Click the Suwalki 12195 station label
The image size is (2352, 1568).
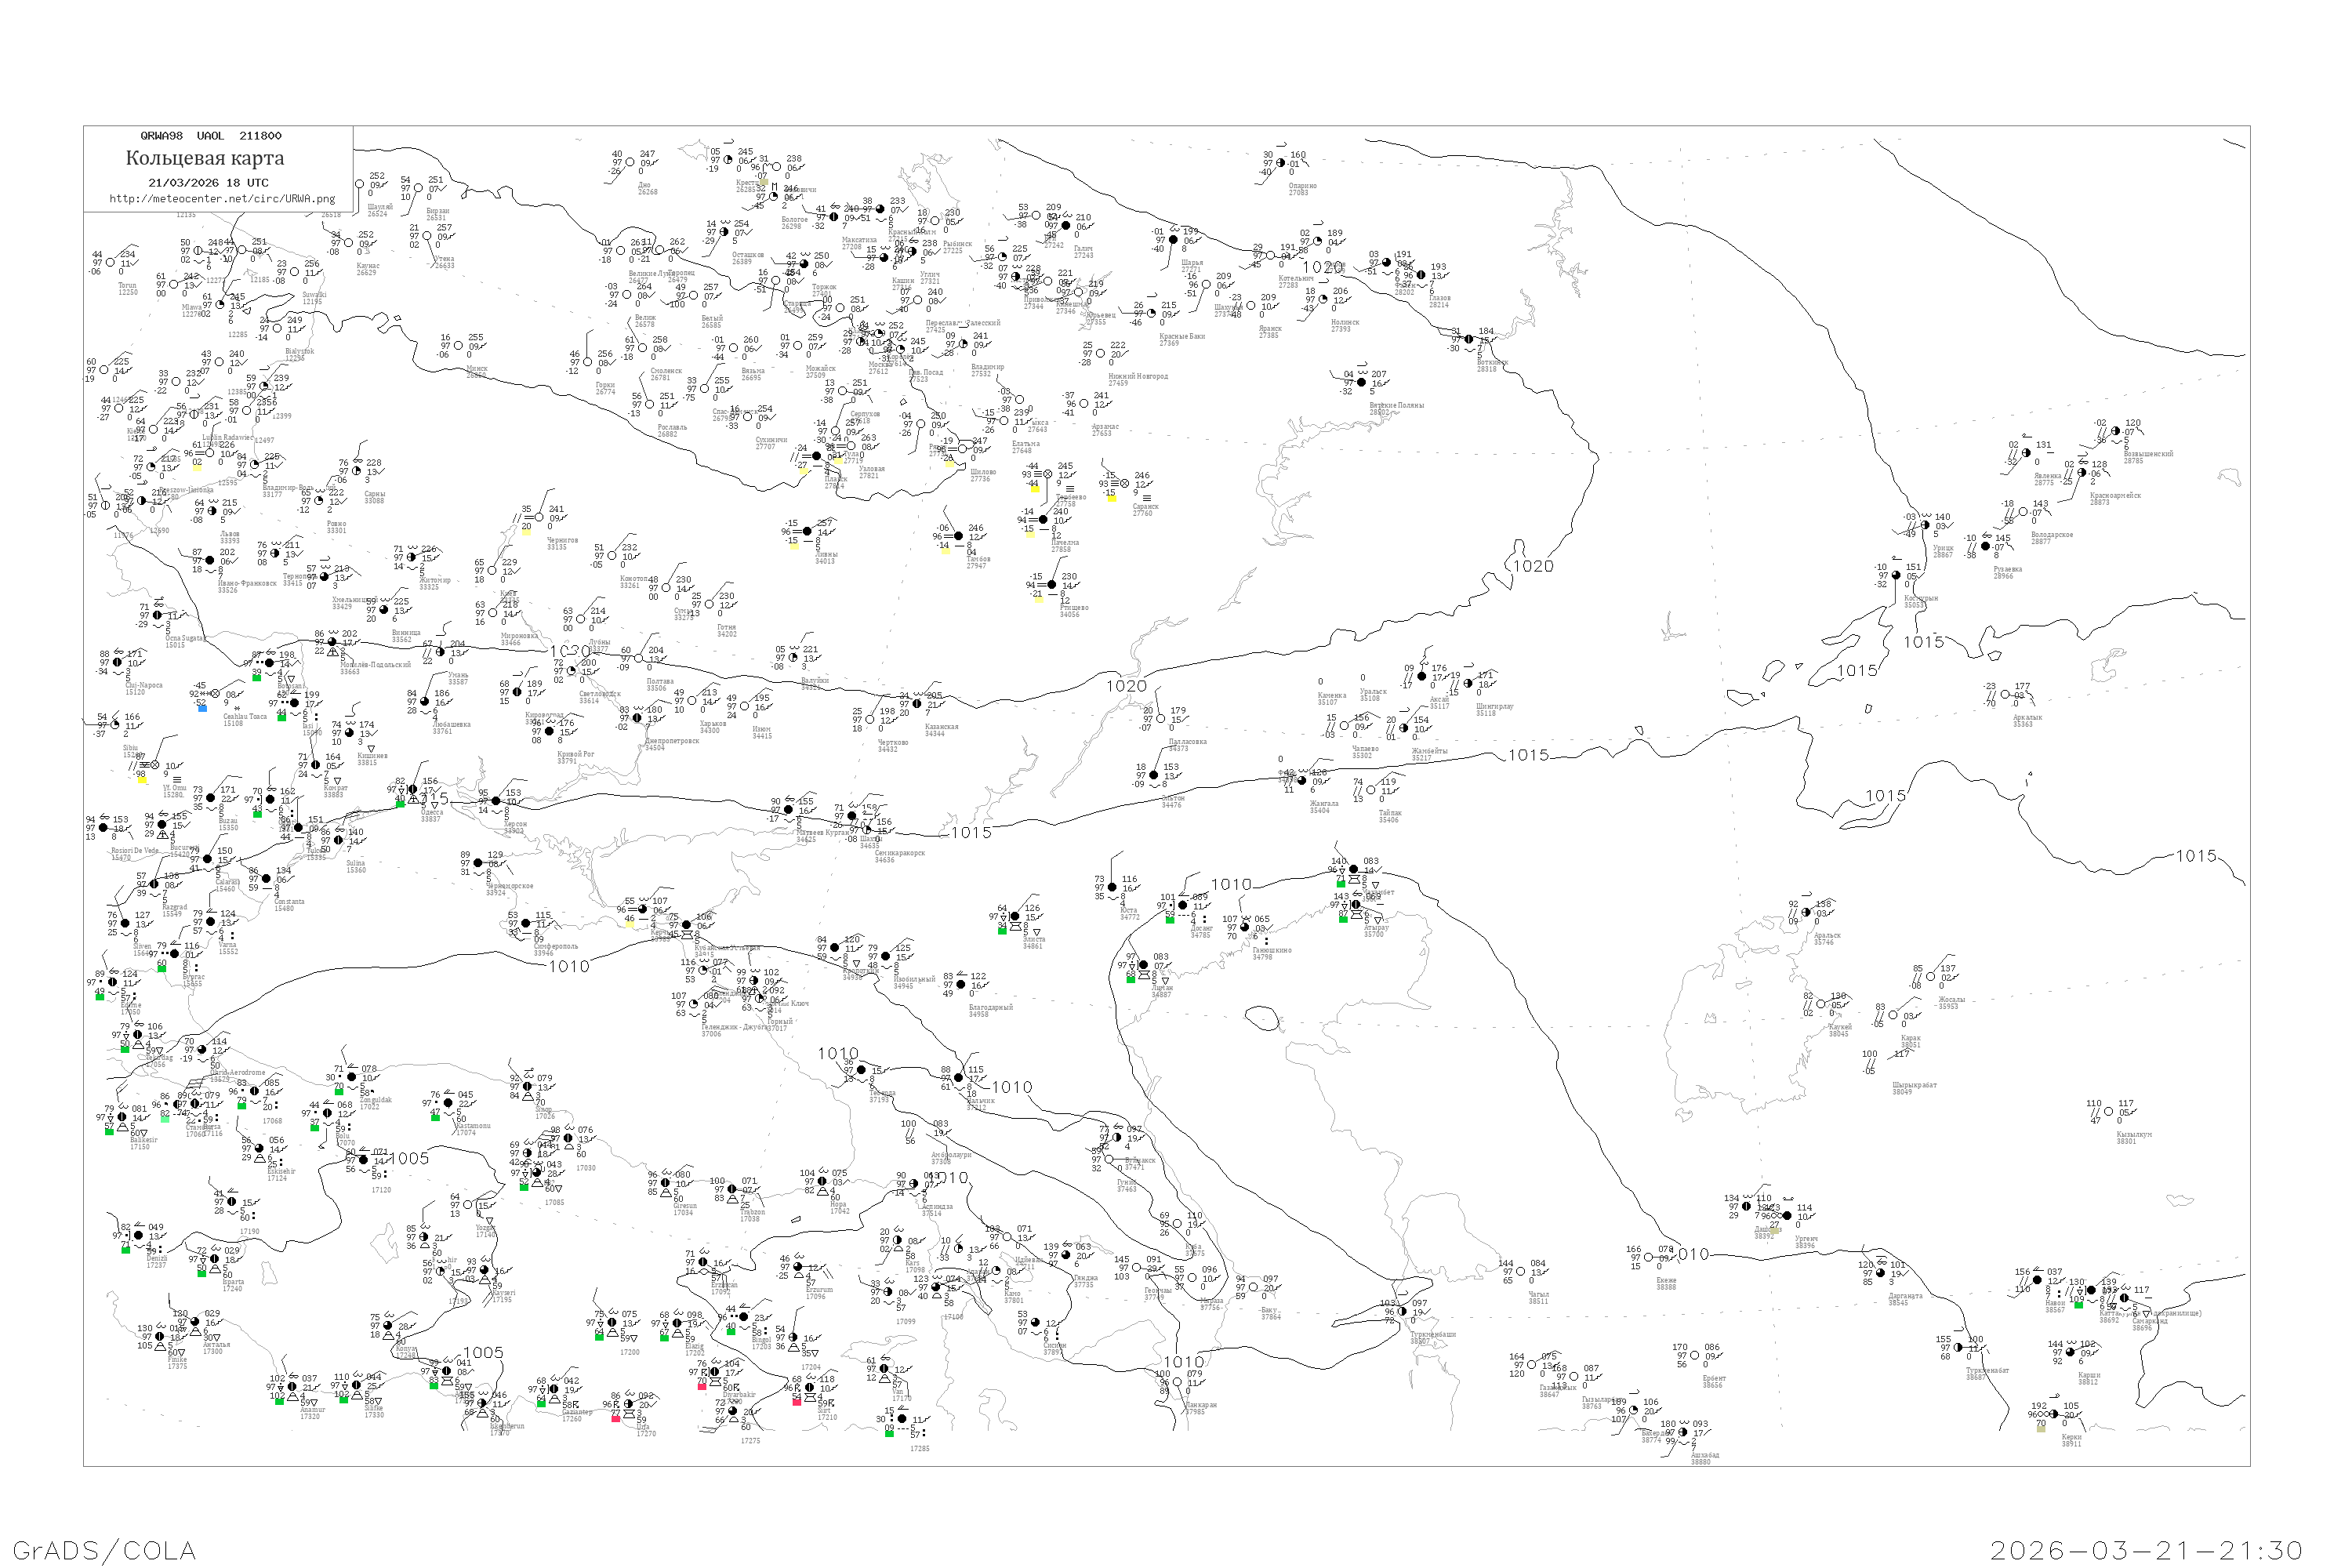click(314, 298)
